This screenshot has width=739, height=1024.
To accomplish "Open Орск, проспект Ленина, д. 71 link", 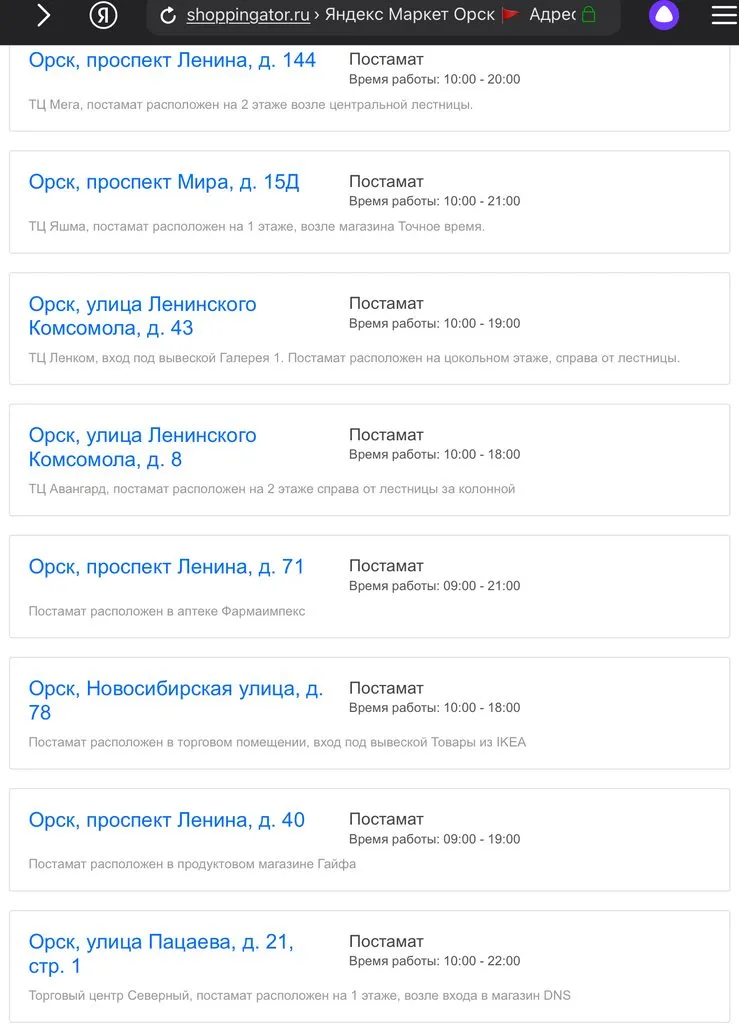I will tap(166, 567).
